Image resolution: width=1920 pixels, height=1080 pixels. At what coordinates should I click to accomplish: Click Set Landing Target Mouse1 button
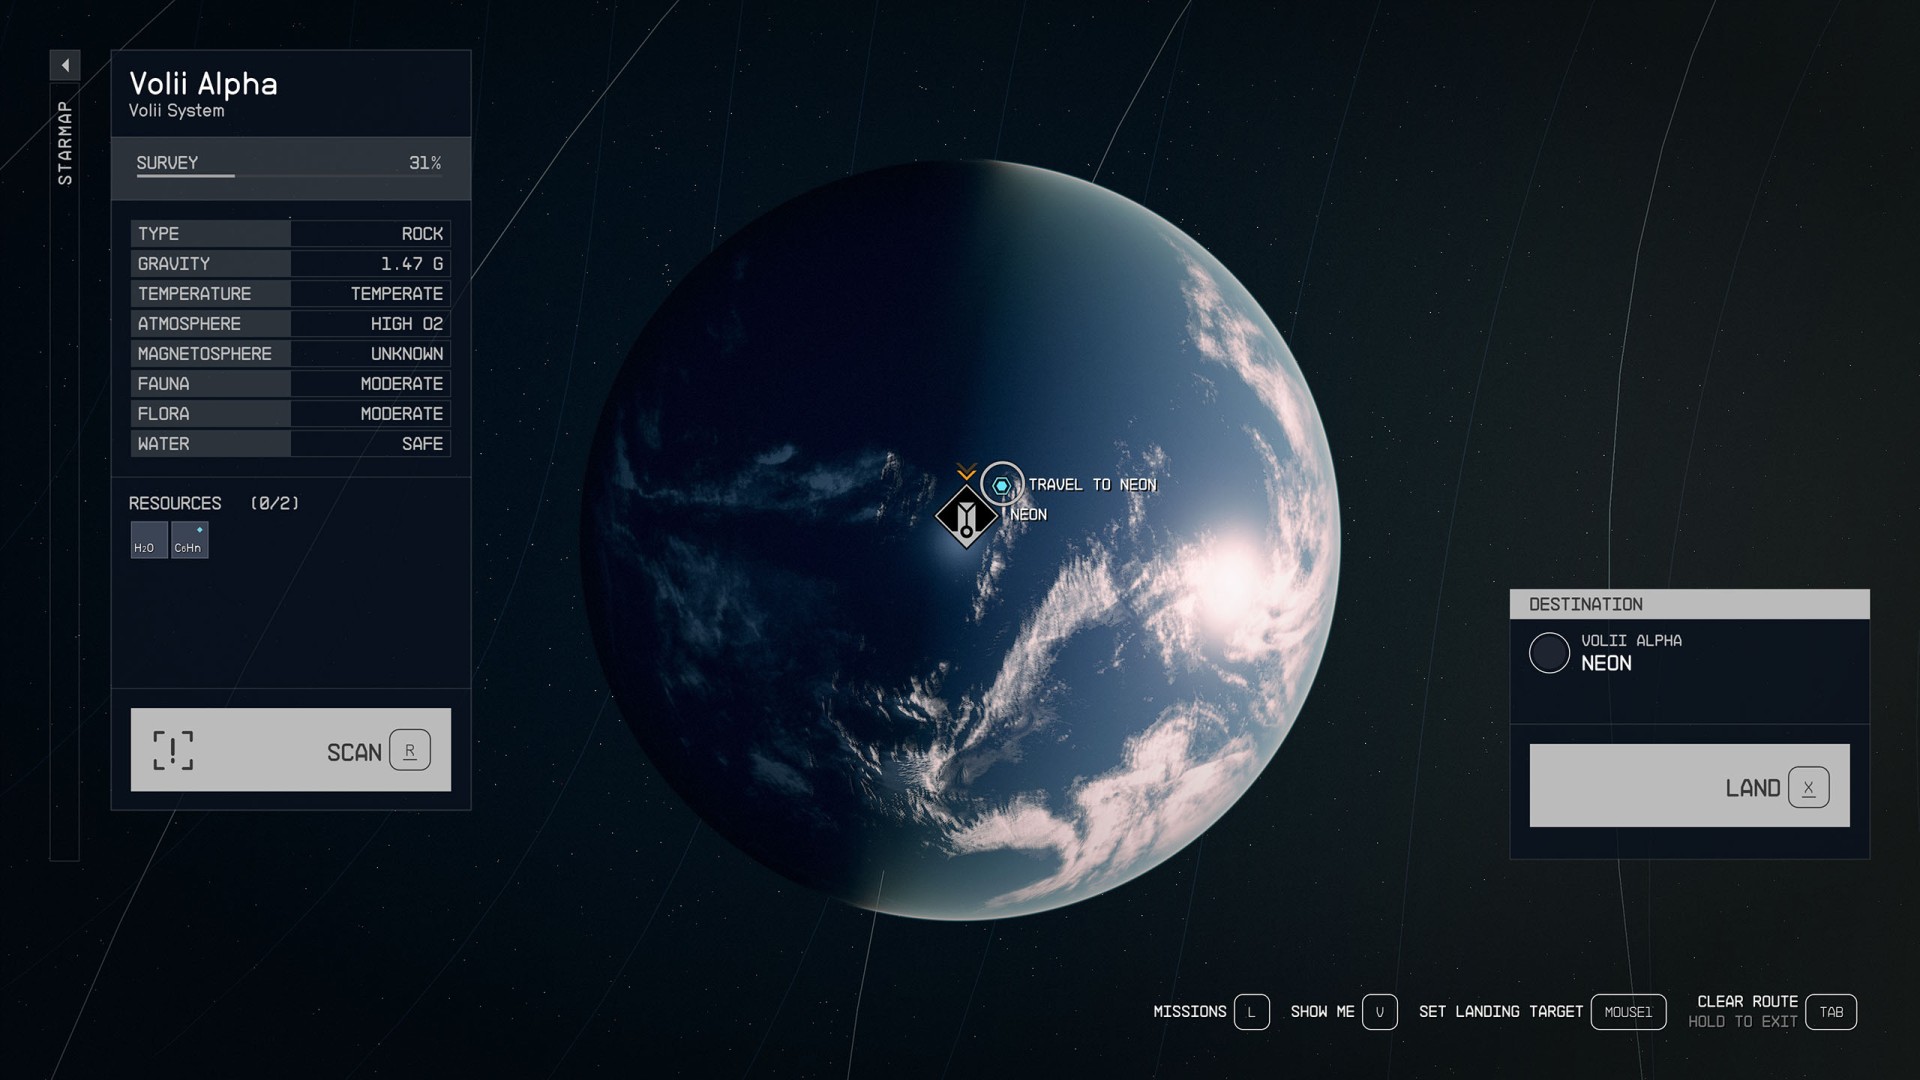(1627, 1012)
